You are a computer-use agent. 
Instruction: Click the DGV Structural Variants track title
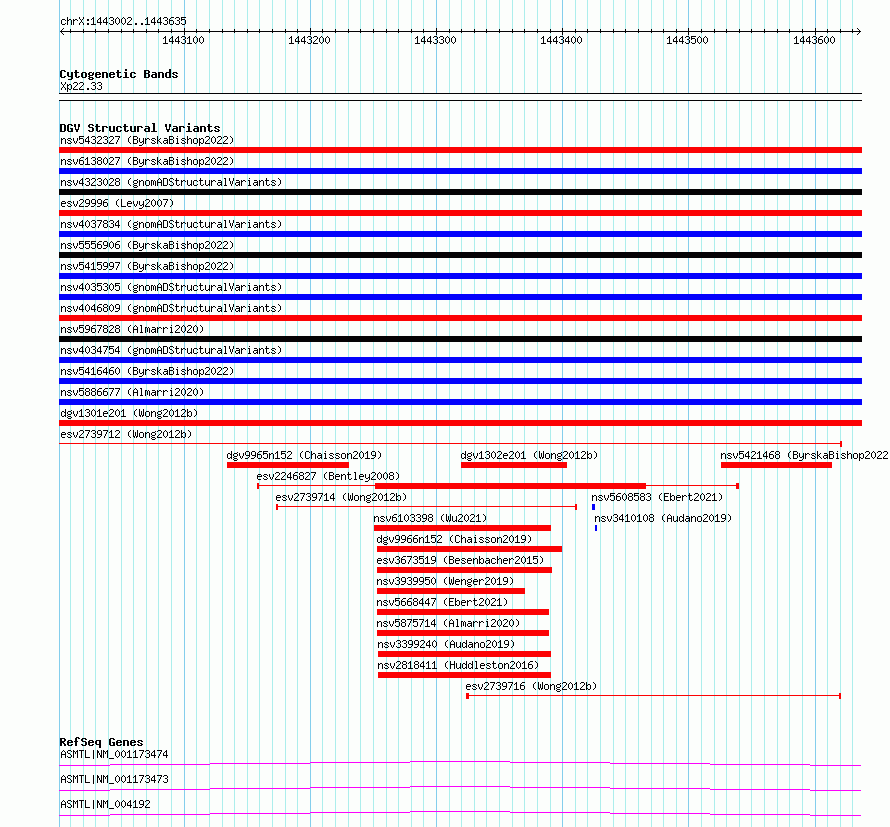(x=140, y=128)
